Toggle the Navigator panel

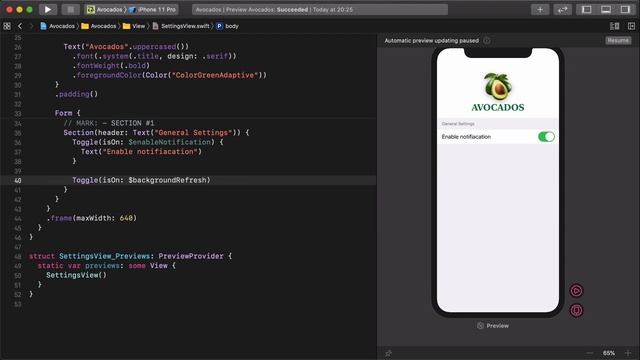[x=587, y=9]
